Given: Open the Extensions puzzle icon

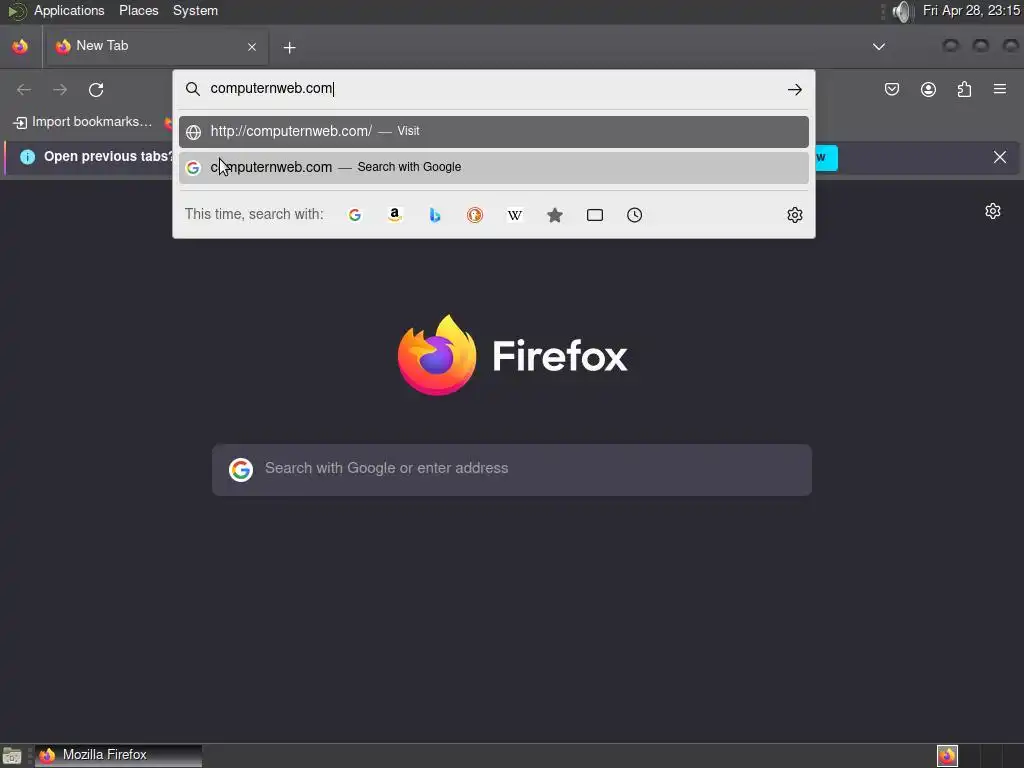Looking at the screenshot, I should pyautogui.click(x=964, y=89).
